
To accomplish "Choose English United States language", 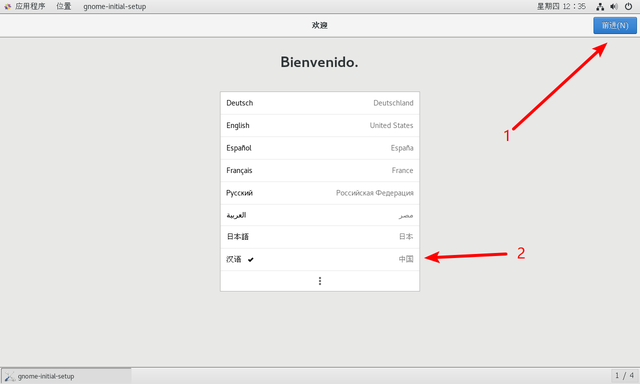I will [x=320, y=125].
